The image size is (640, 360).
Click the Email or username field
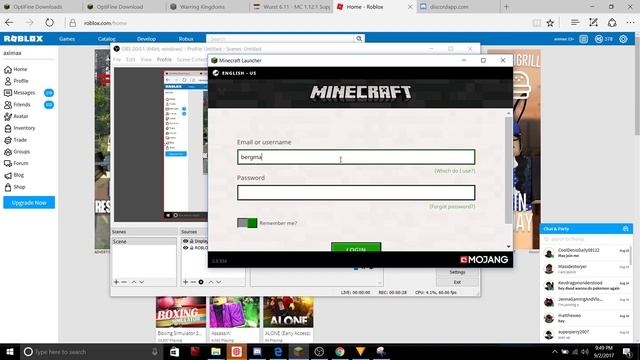tap(356, 157)
